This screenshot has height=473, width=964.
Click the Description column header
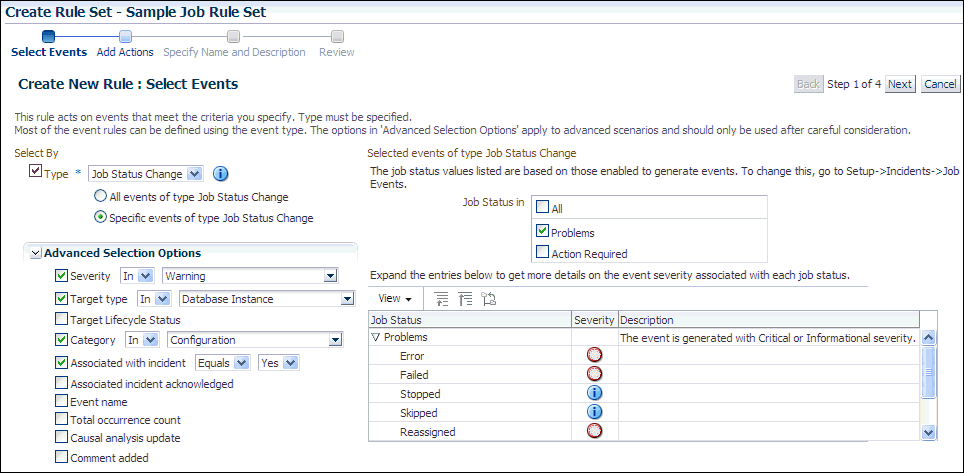[768, 320]
